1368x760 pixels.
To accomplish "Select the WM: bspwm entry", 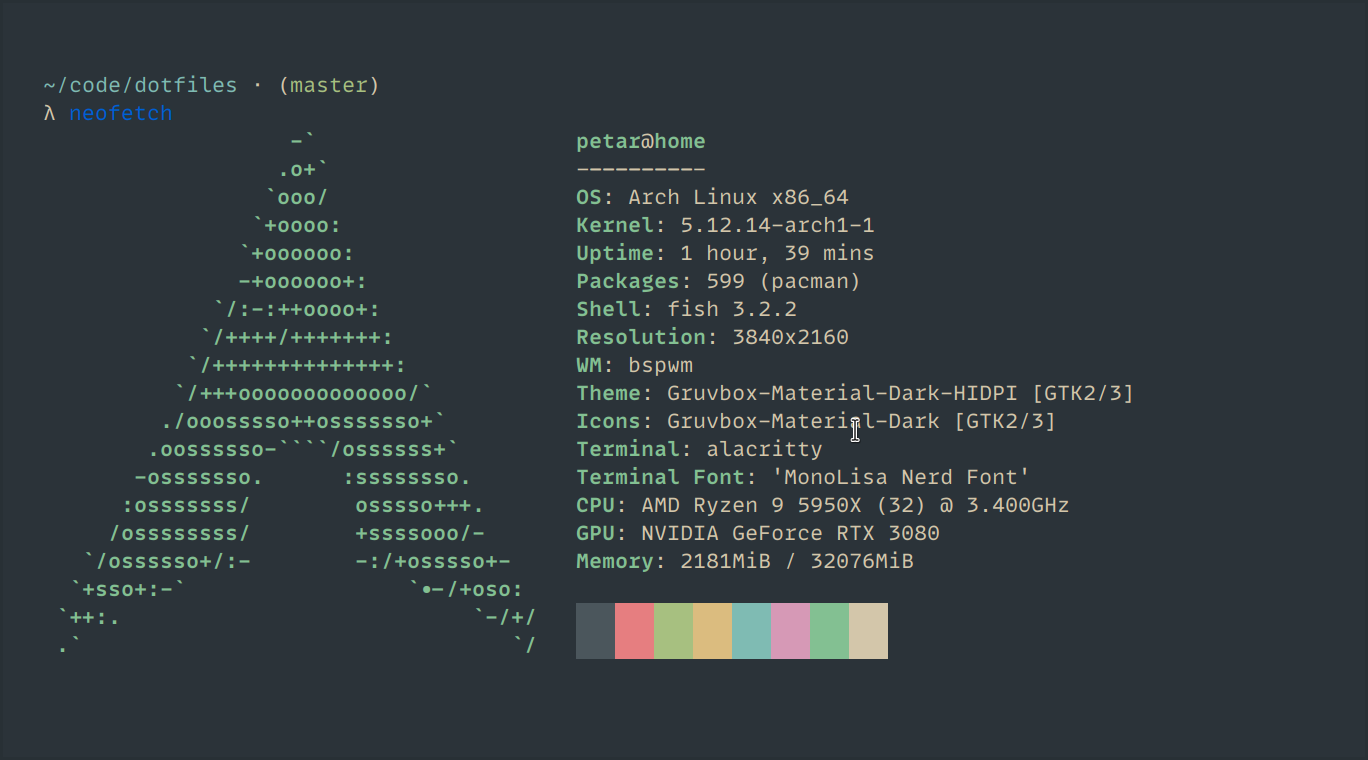I will 634,365.
